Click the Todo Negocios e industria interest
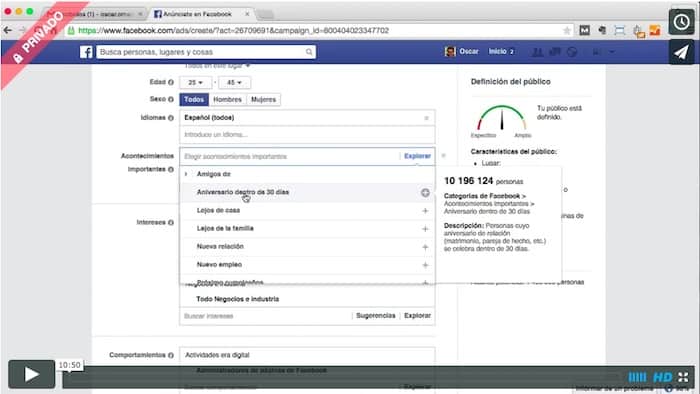 238,299
